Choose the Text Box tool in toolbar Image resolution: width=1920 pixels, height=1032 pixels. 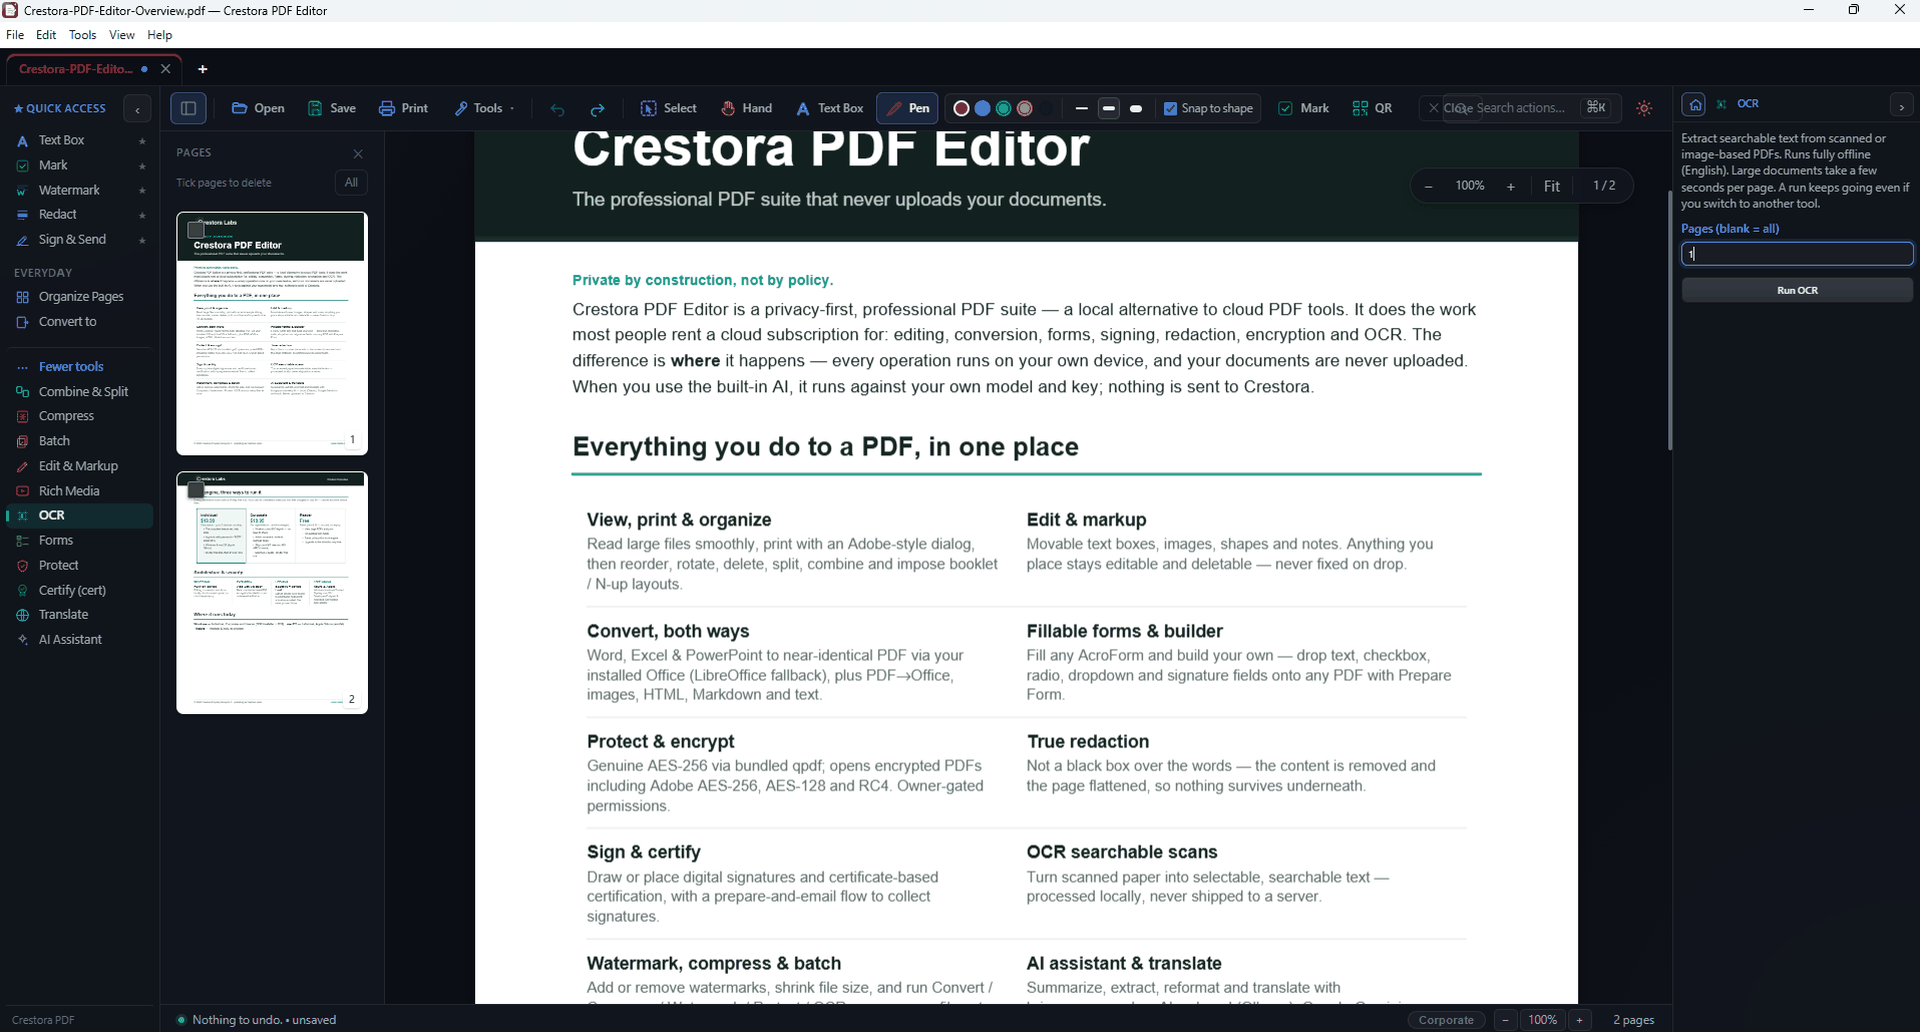coord(830,108)
